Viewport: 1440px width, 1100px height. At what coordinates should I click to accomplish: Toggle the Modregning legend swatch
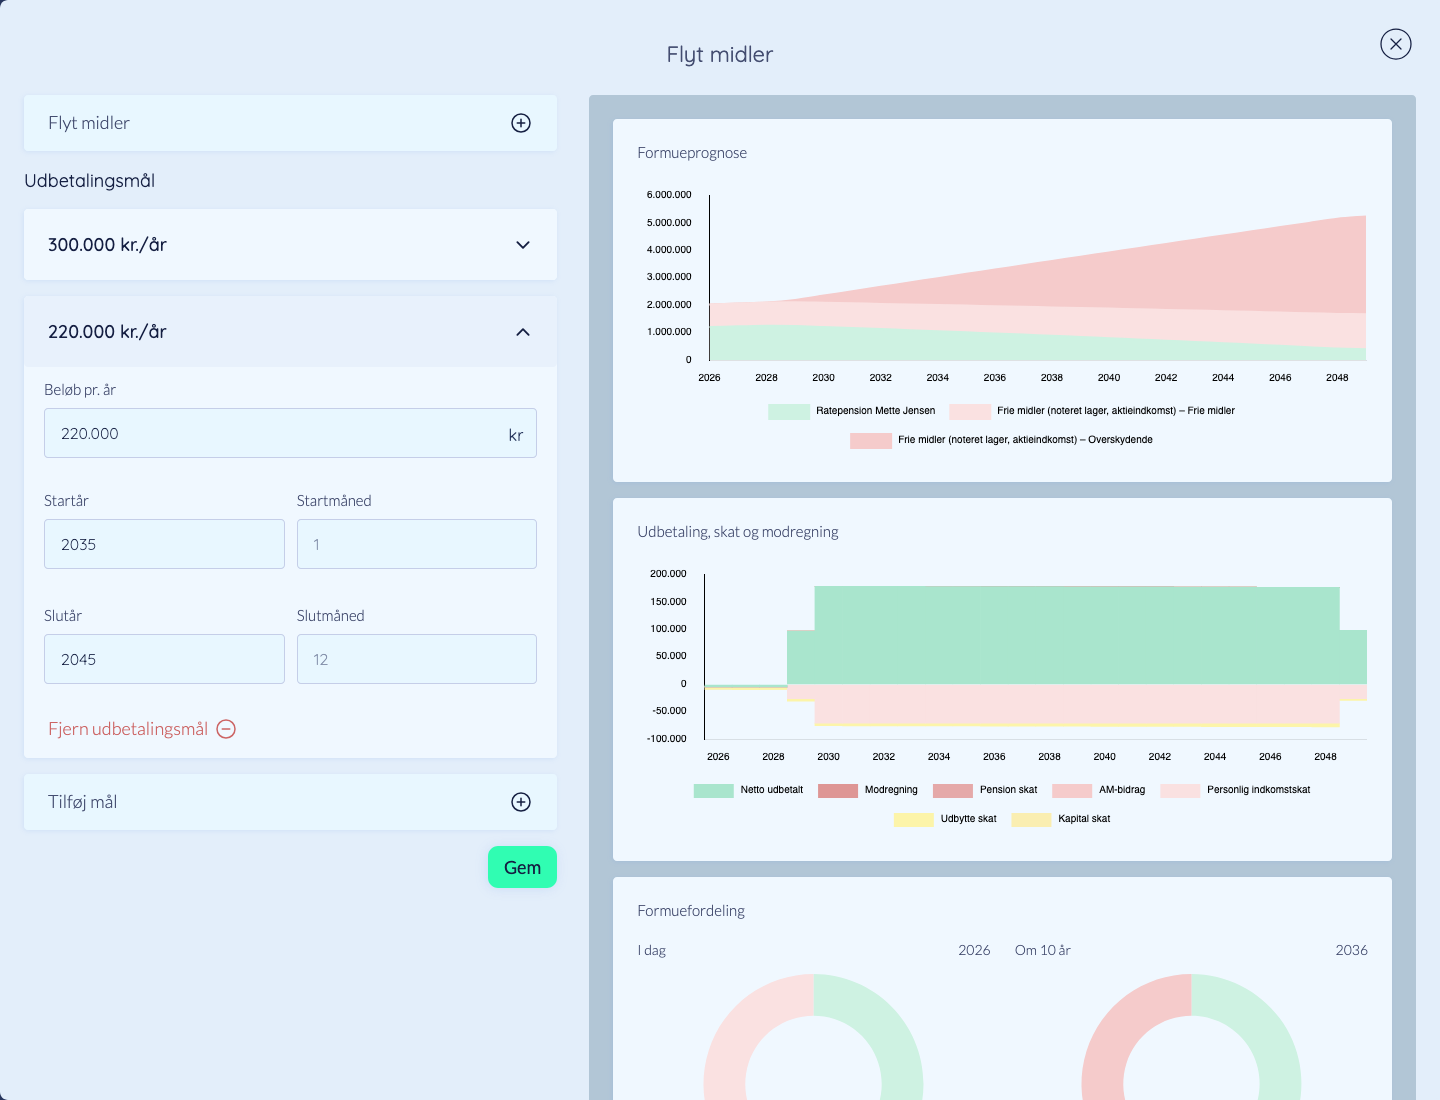[838, 790]
